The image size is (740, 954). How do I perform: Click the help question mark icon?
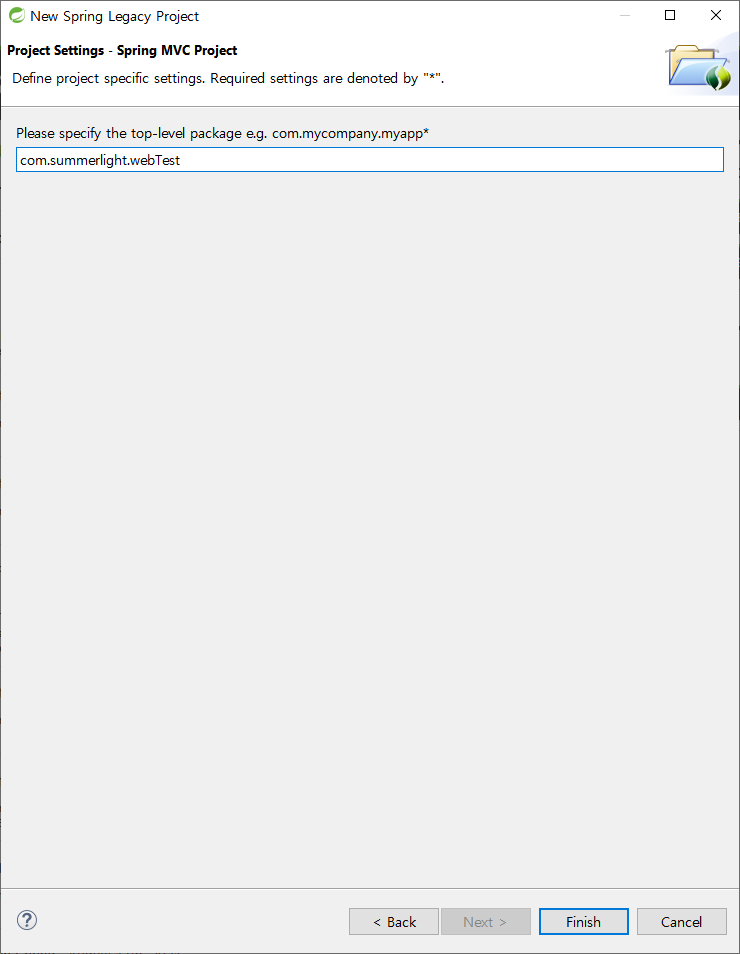pos(27,920)
